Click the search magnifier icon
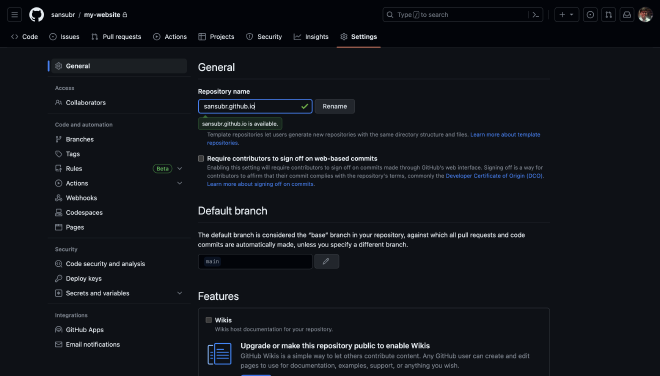This screenshot has width=660, height=376. [x=390, y=15]
